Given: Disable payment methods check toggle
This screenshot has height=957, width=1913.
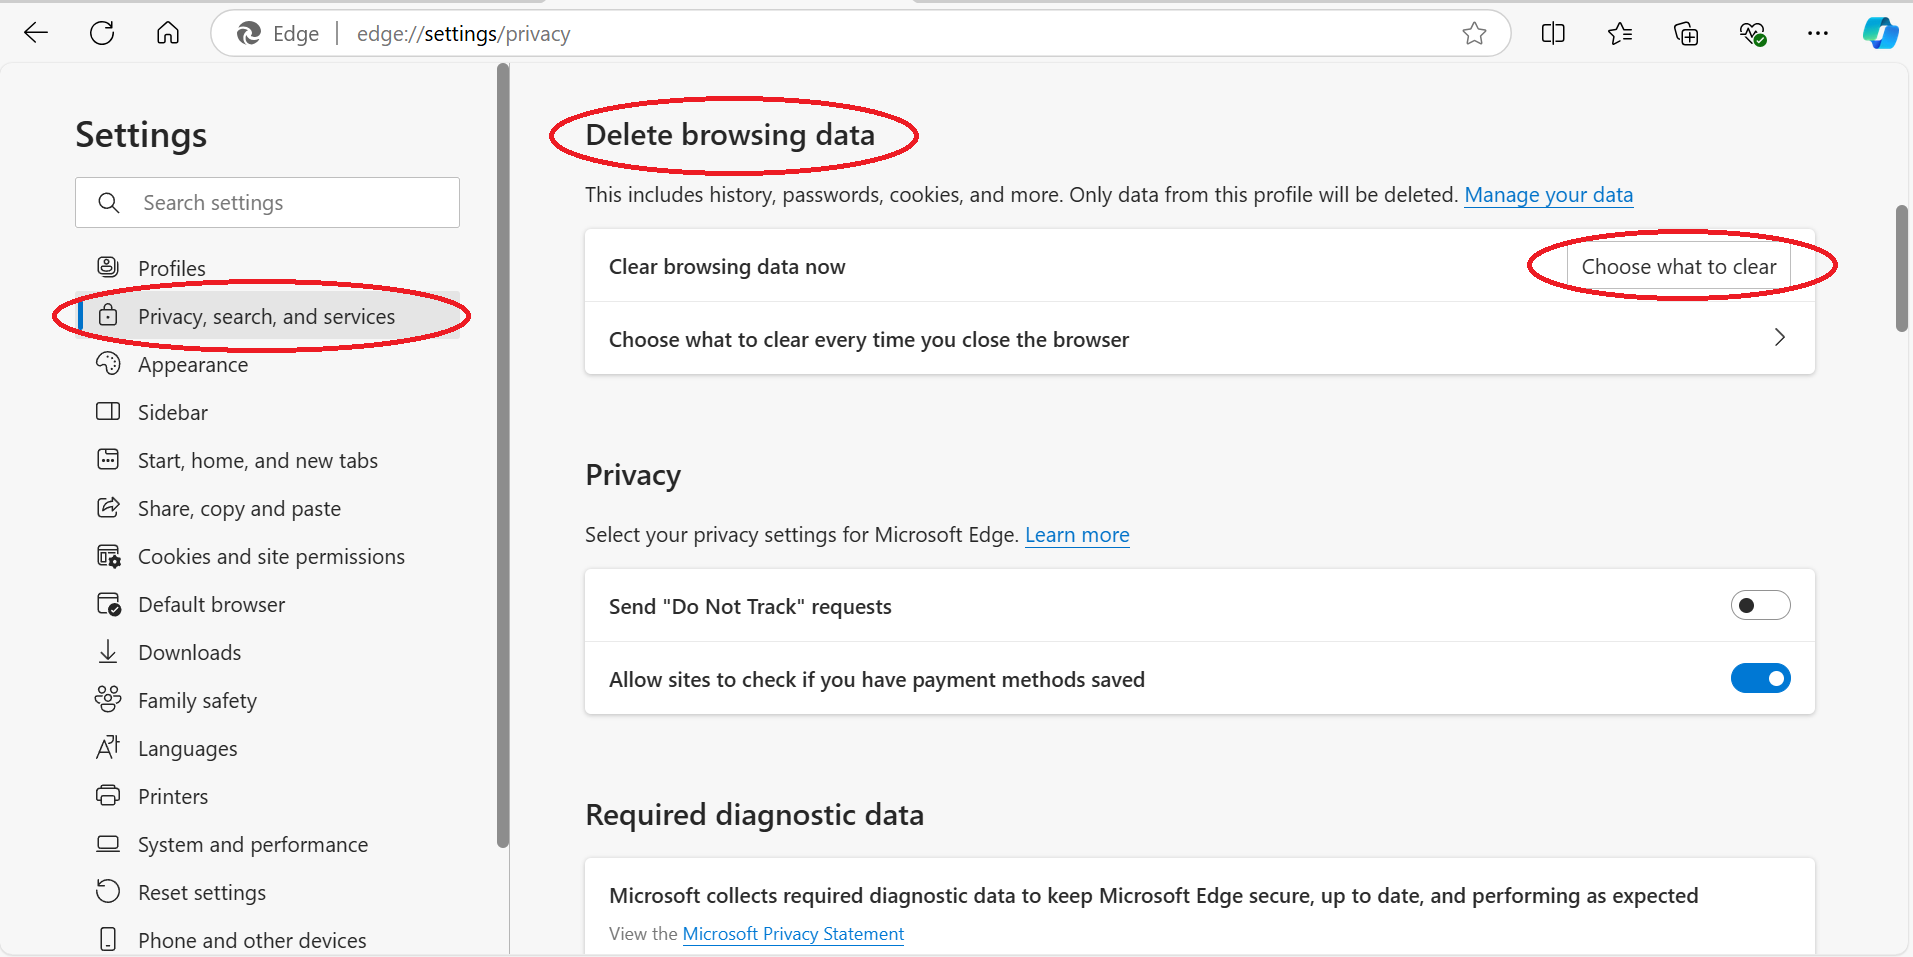Looking at the screenshot, I should point(1760,678).
